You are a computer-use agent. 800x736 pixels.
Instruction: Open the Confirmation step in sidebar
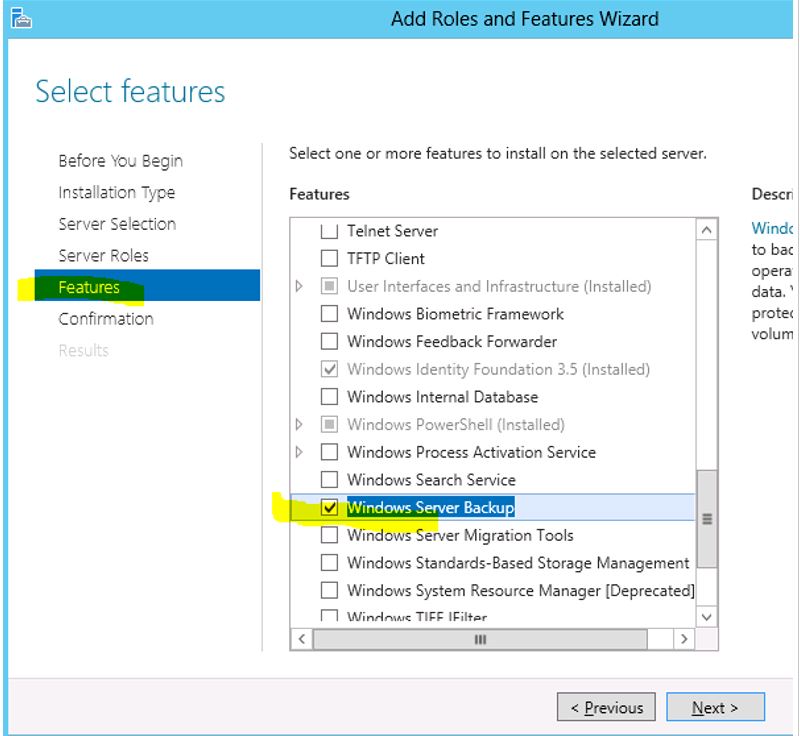point(106,319)
